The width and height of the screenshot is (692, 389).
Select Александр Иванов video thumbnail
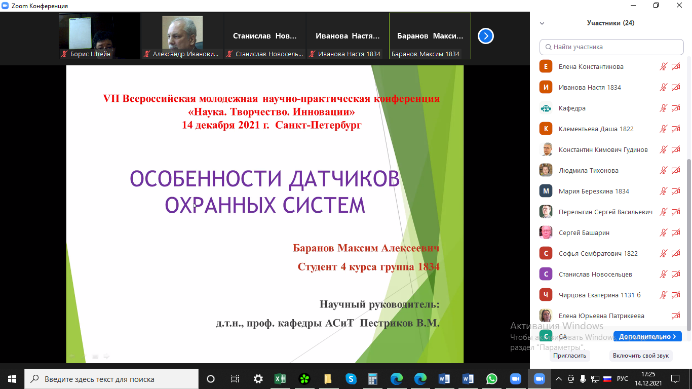click(182, 36)
